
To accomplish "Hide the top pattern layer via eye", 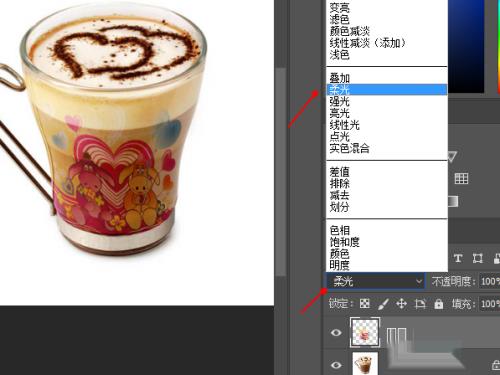I will pyautogui.click(x=336, y=332).
